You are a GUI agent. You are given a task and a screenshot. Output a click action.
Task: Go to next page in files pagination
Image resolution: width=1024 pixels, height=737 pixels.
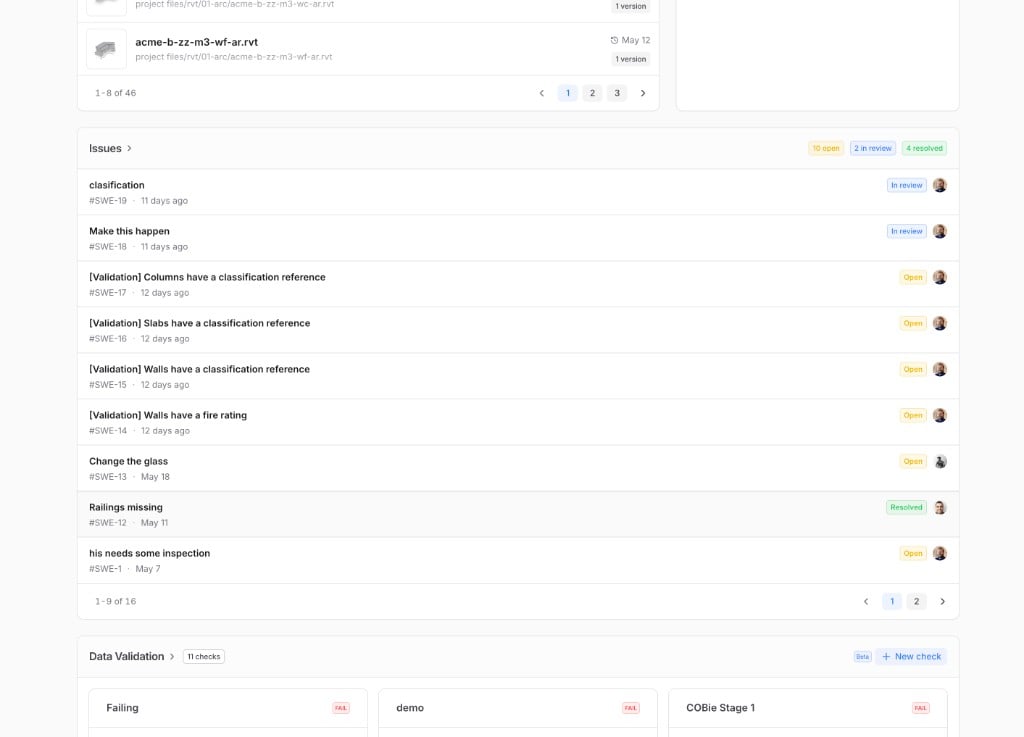(643, 93)
